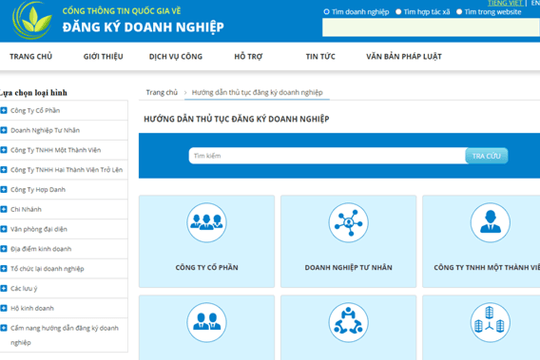Expand plus icon beside Cẩm nang hướng dẫn

(3, 328)
